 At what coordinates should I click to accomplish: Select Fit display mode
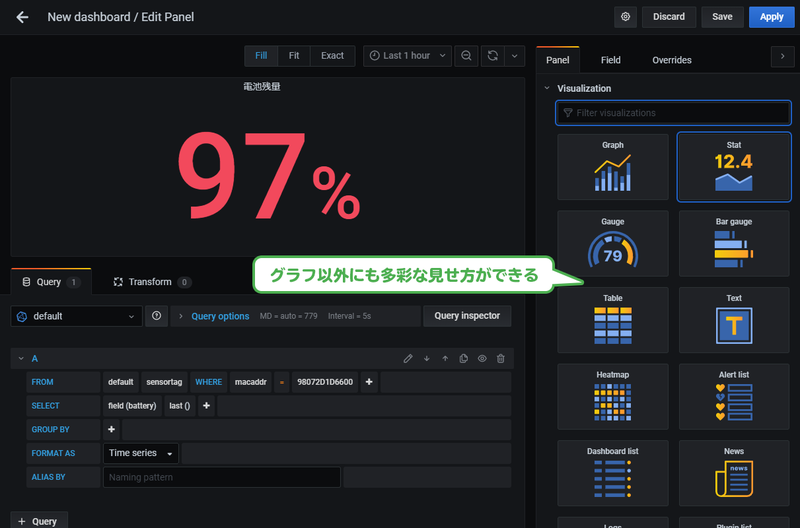click(x=294, y=56)
